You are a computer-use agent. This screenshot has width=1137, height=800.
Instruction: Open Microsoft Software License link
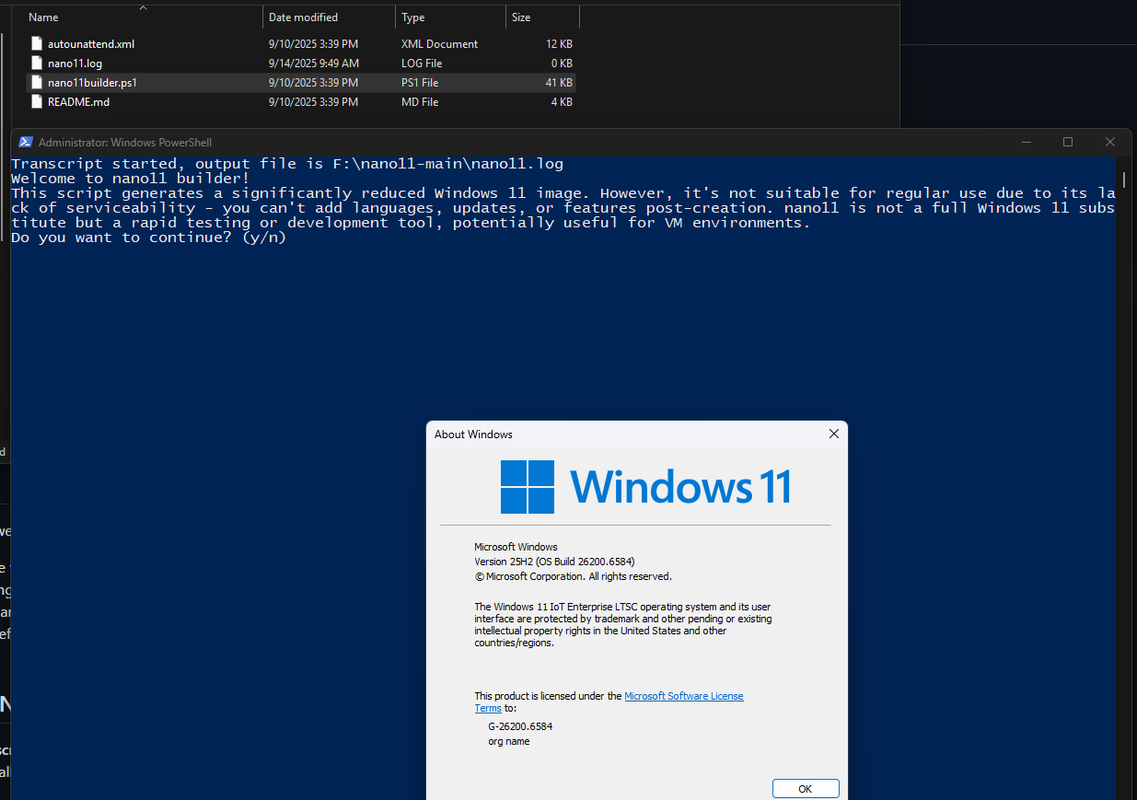pos(684,696)
